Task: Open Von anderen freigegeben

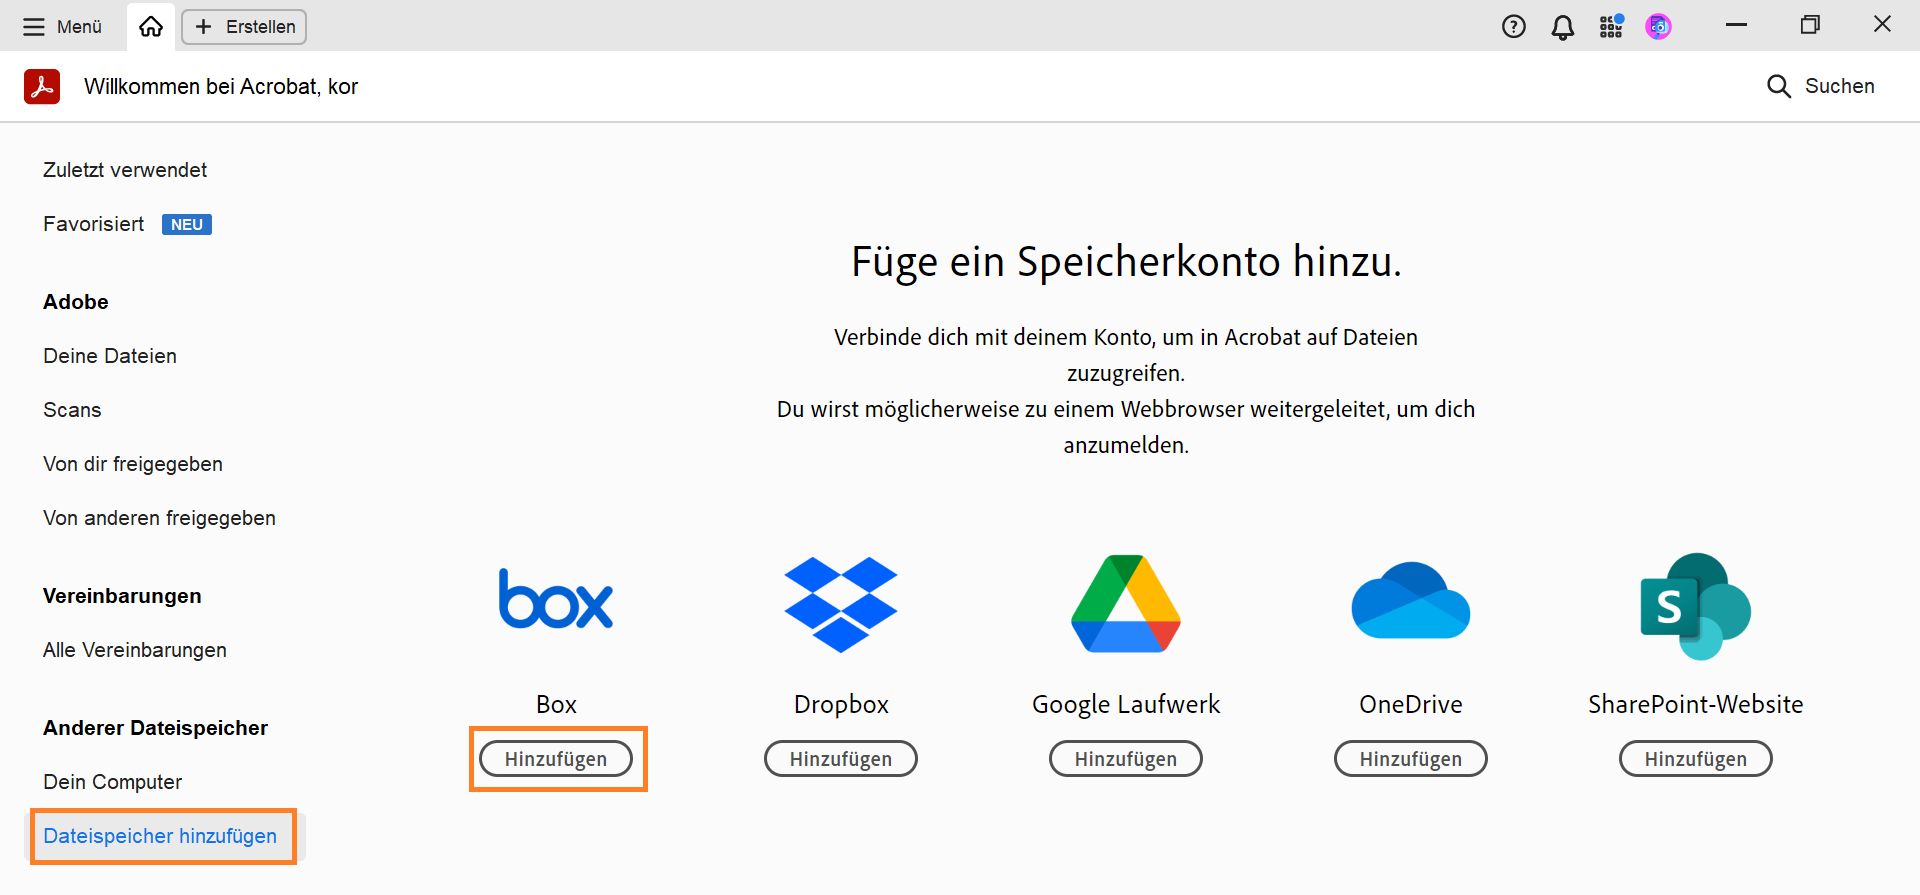Action: (159, 518)
